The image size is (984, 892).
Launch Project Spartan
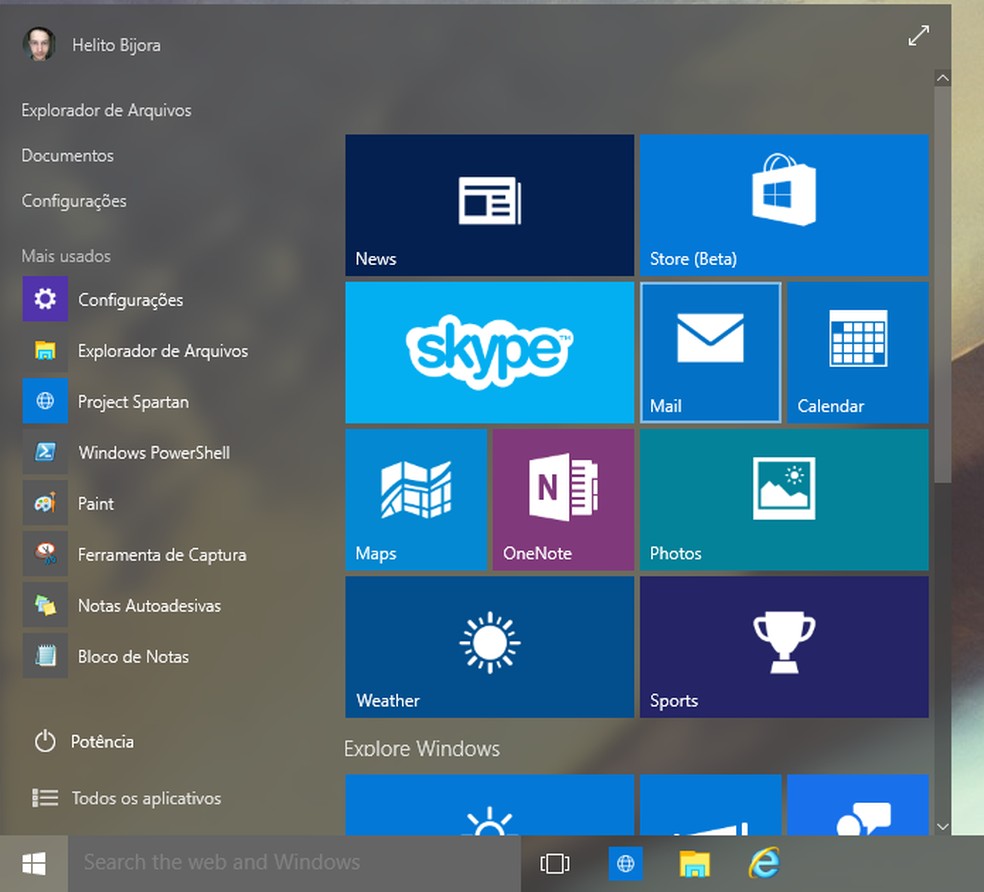coord(133,401)
